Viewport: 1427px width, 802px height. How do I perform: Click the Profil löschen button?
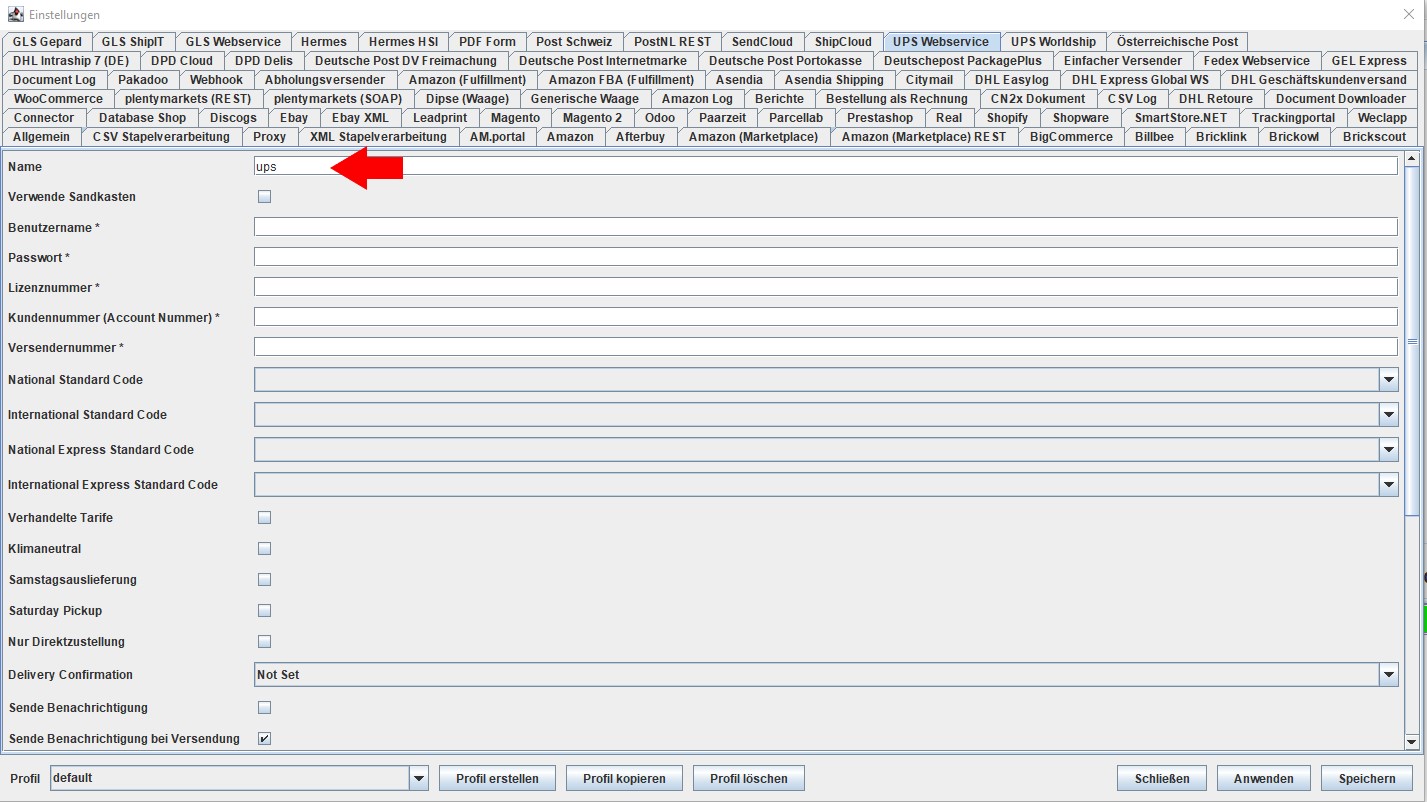point(748,778)
